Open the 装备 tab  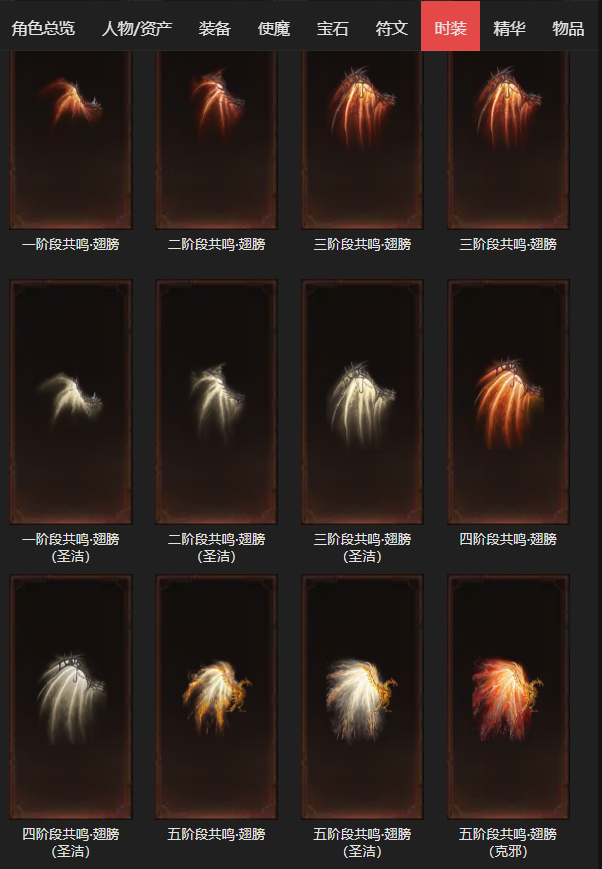(x=215, y=28)
